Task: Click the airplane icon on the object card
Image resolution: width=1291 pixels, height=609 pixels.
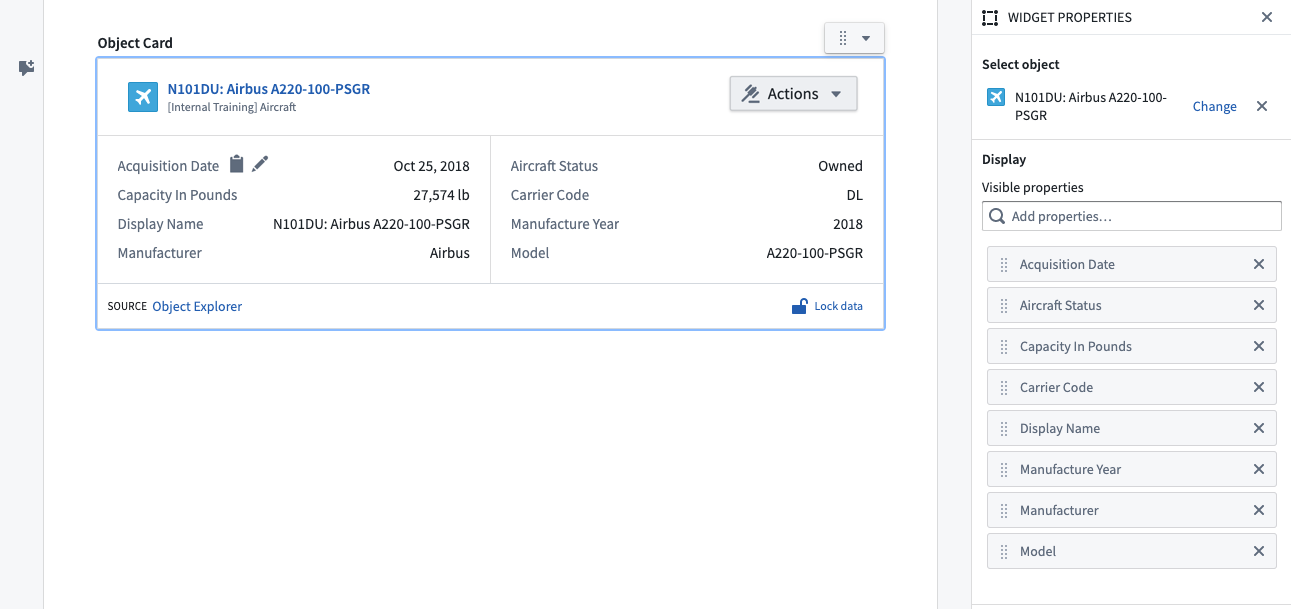Action: [x=143, y=96]
